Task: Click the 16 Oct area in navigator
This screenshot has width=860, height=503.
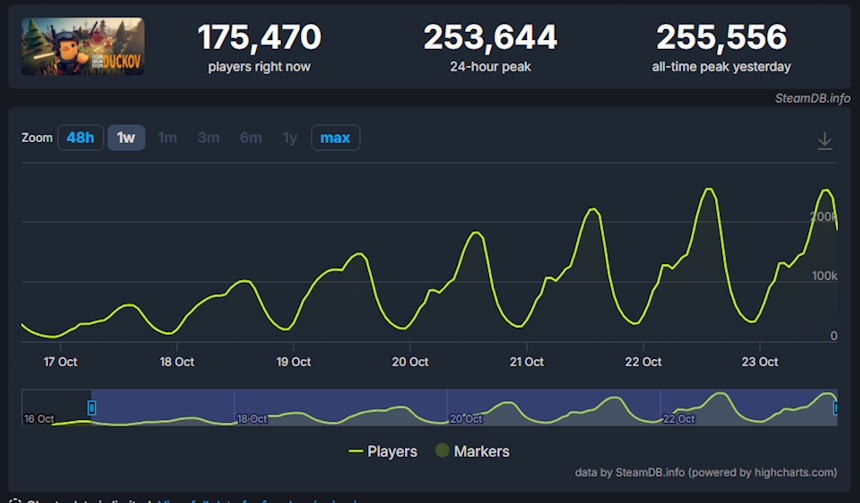Action: click(x=40, y=418)
